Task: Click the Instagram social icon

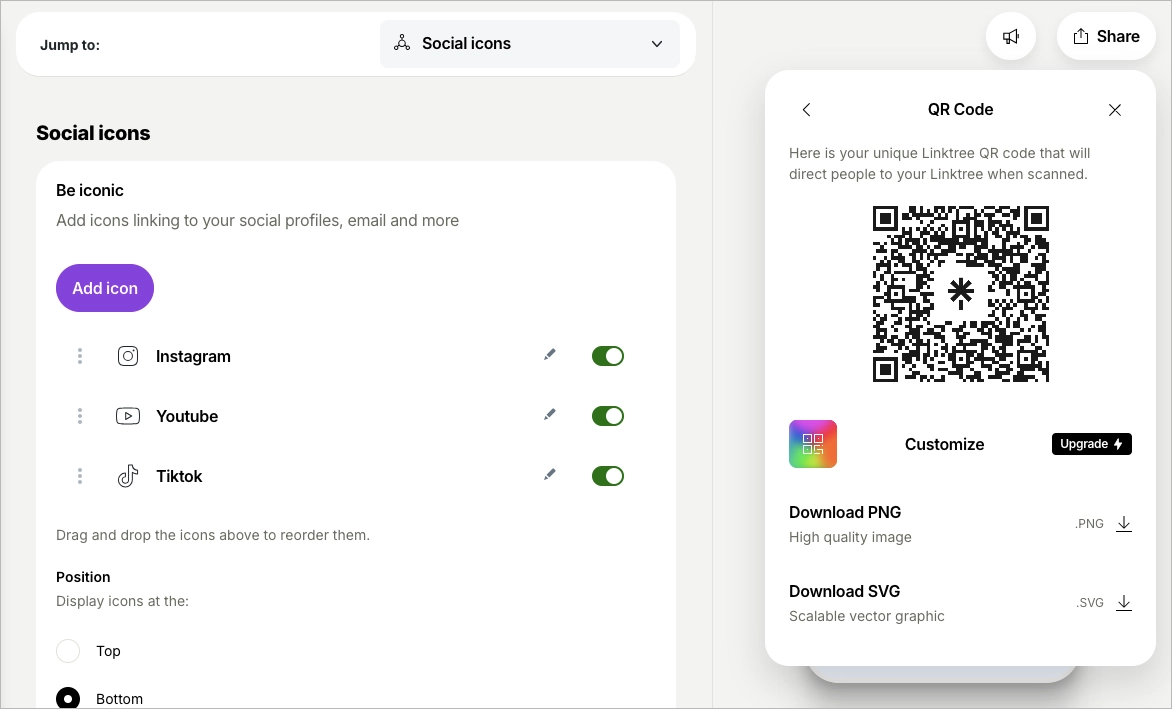Action: pyautogui.click(x=128, y=355)
